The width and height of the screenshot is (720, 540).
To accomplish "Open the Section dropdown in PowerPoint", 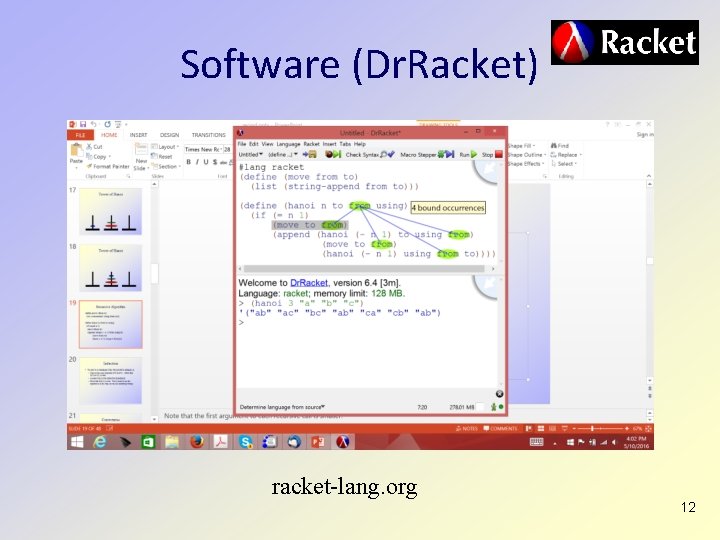I will tap(166, 166).
